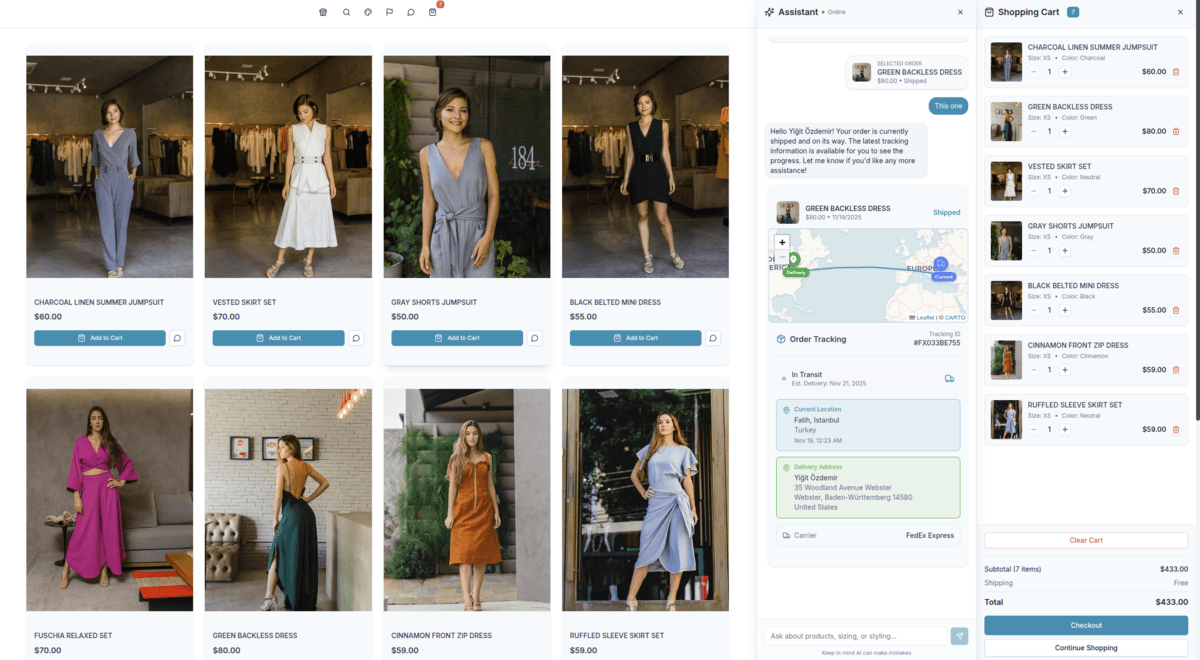Image resolution: width=1200 pixels, height=660 pixels.
Task: Increase quantity of Vested Skirt Set
Action: (x=1065, y=191)
